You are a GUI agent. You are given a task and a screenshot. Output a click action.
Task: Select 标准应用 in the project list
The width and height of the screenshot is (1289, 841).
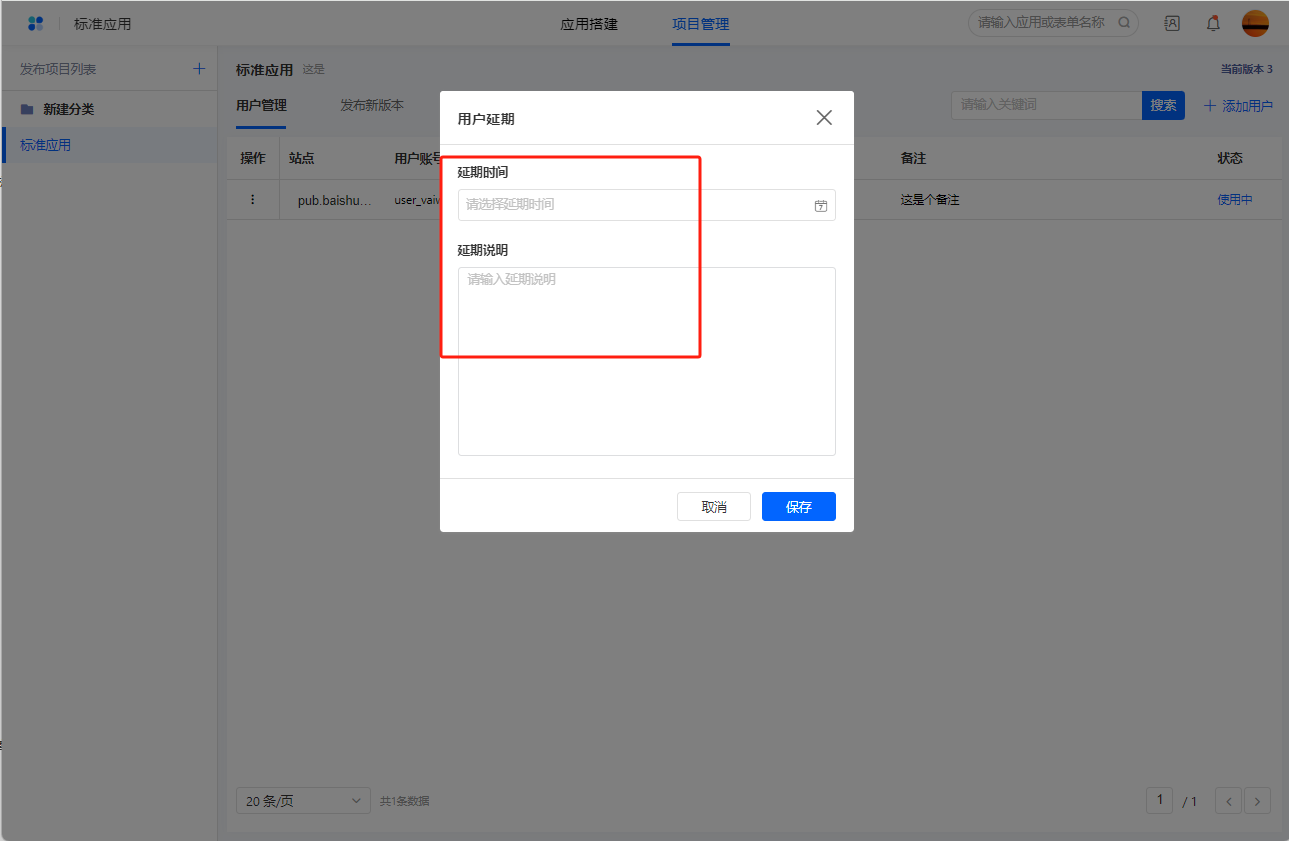pyautogui.click(x=46, y=145)
